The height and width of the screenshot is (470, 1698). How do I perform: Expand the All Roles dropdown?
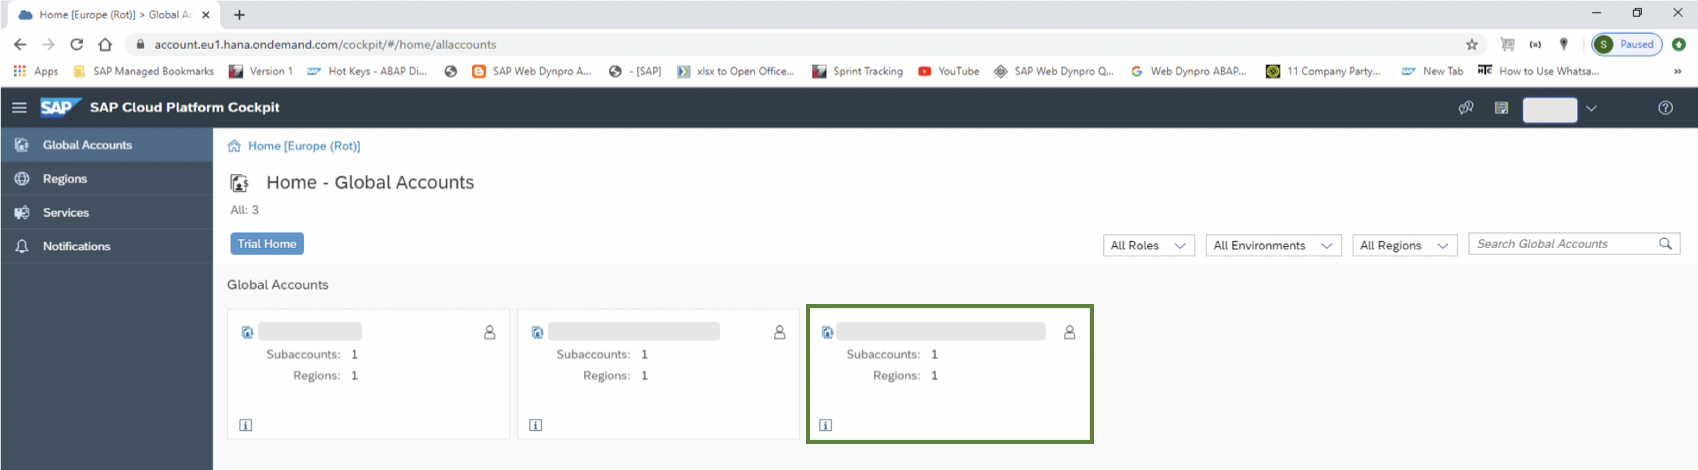(x=1148, y=245)
